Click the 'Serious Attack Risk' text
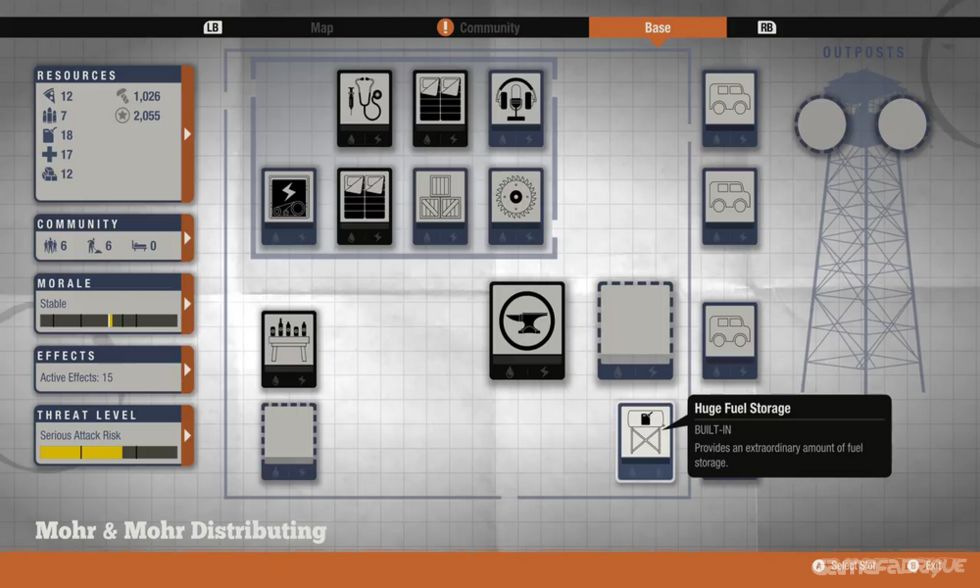This screenshot has width=980, height=588. [x=80, y=435]
